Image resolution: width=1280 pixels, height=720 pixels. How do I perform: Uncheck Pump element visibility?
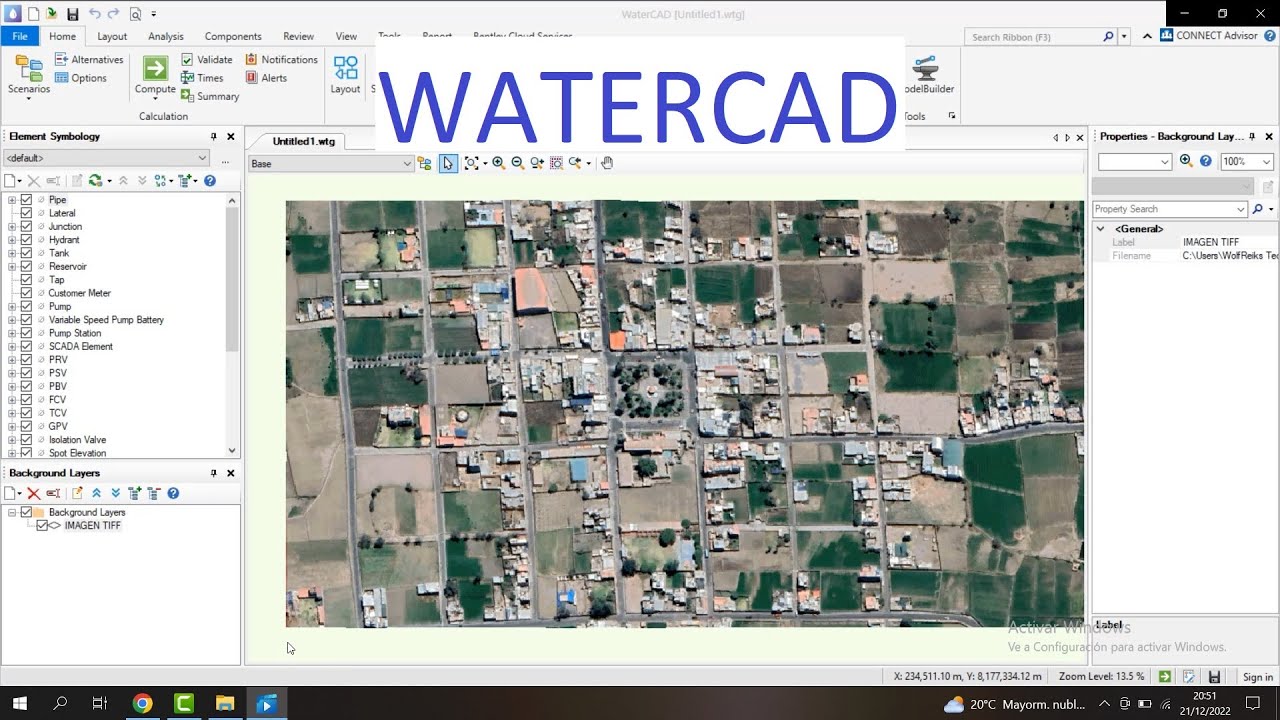pos(27,307)
